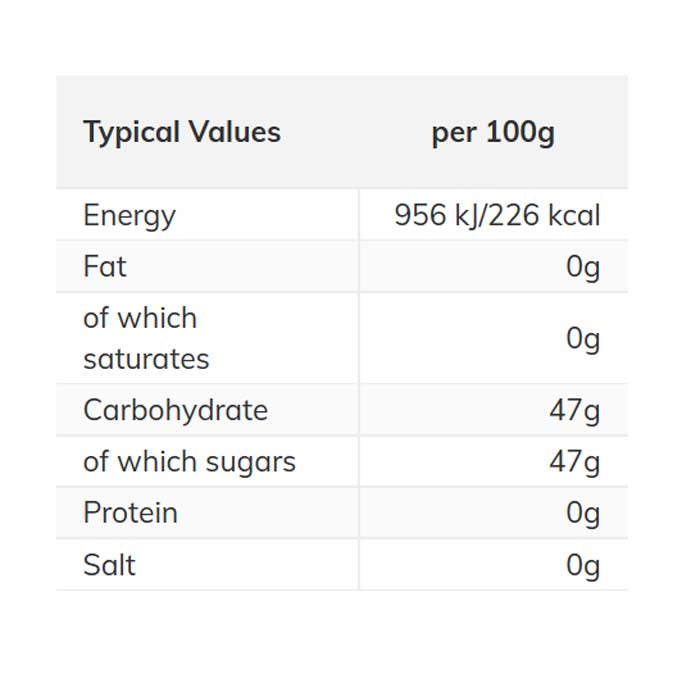Select the Carbohydrate row label
The image size is (700, 700).
click(175, 410)
